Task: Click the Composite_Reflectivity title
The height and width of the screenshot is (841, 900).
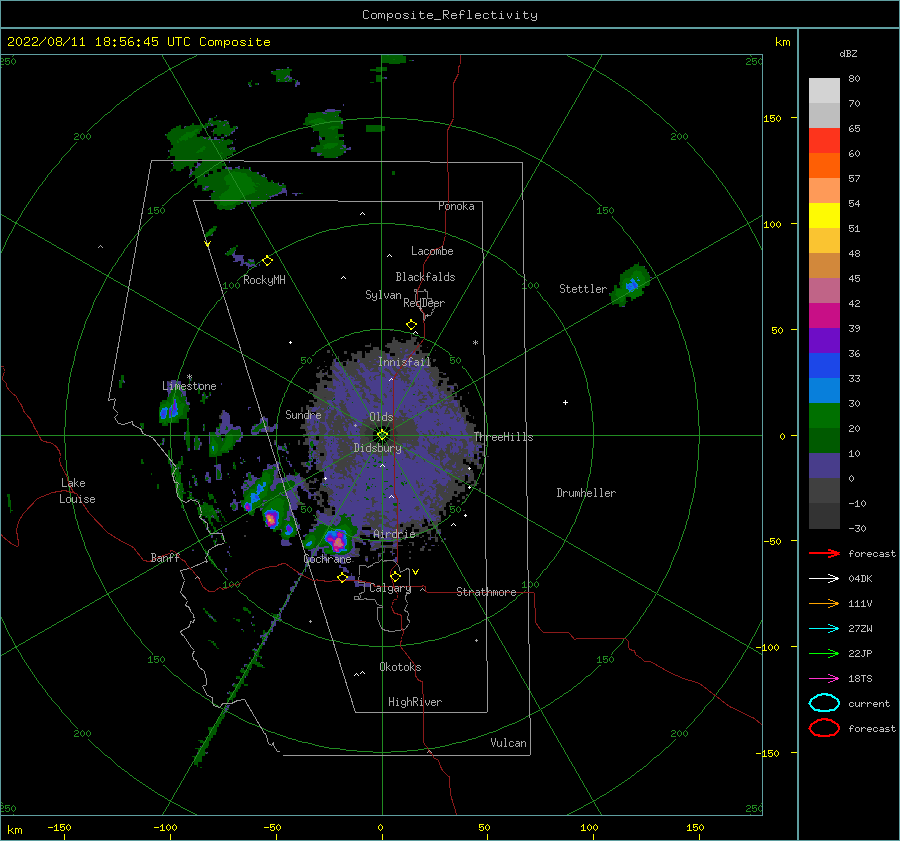Action: coord(450,15)
